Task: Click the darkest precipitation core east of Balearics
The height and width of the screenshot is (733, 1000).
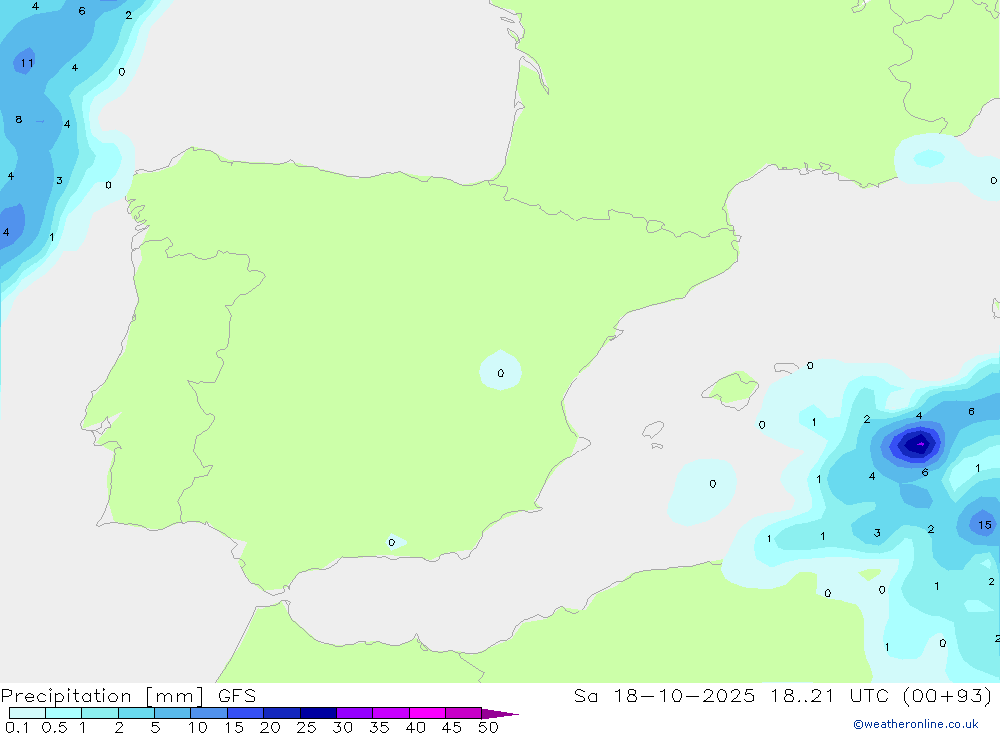Action: coord(919,444)
